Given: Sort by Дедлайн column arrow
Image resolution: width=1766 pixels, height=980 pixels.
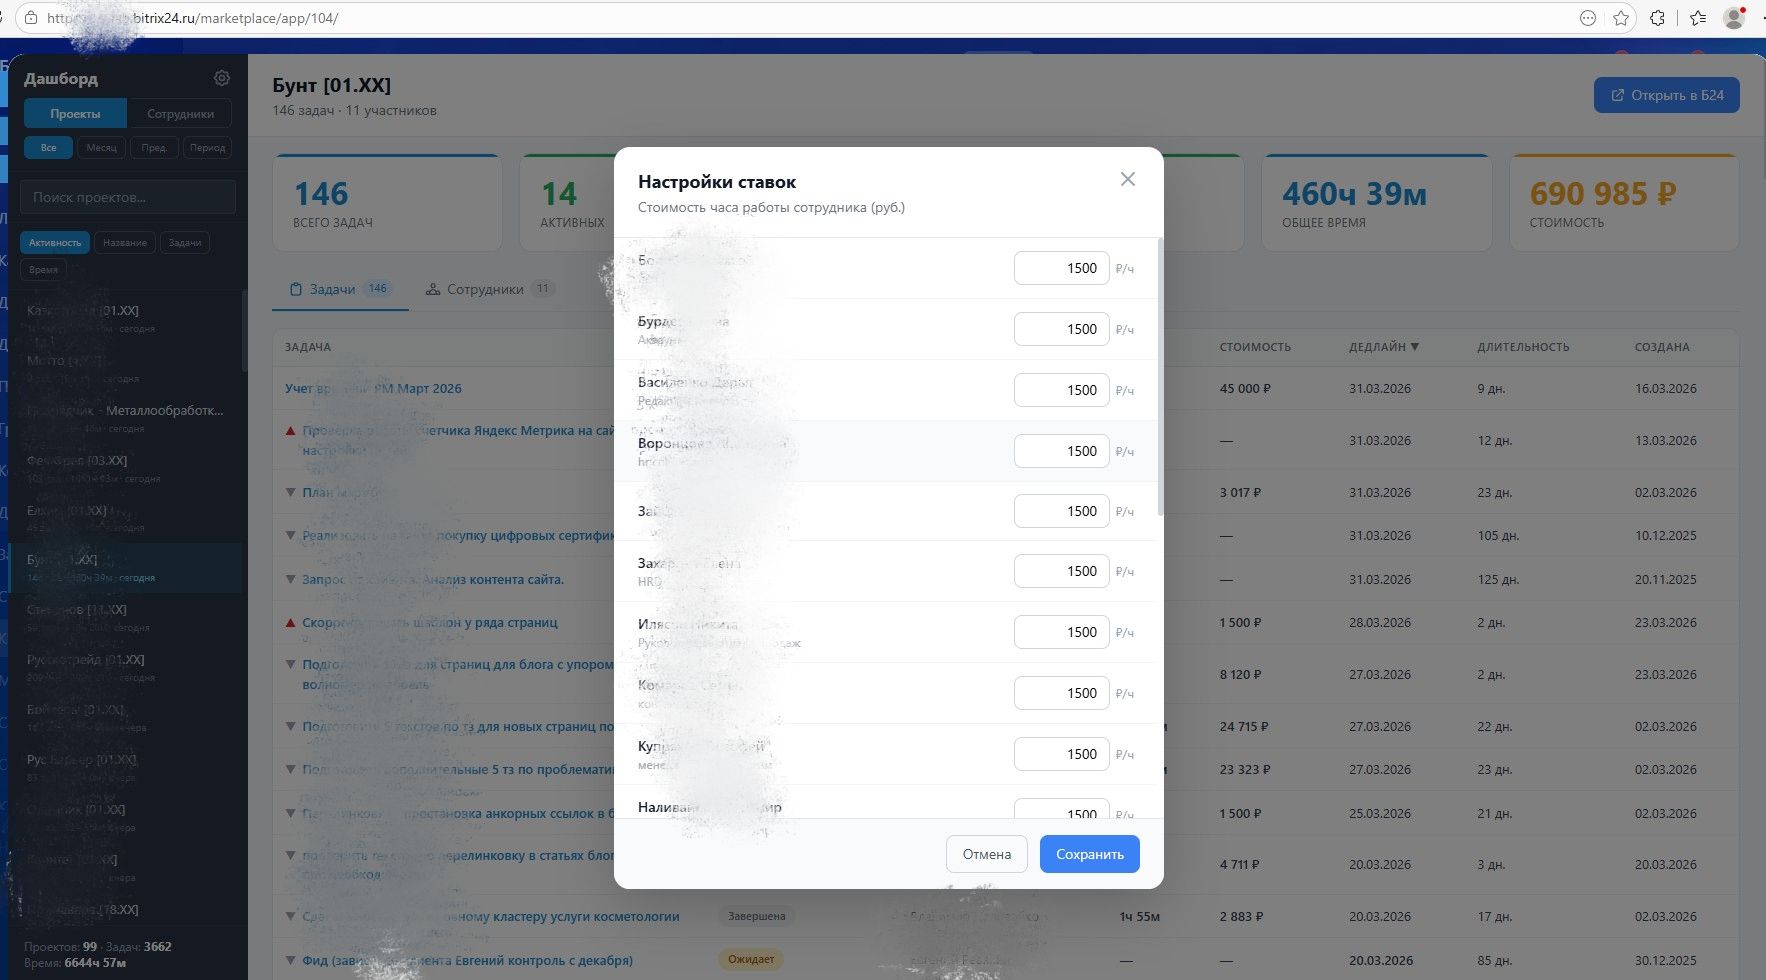Looking at the screenshot, I should tap(1414, 347).
